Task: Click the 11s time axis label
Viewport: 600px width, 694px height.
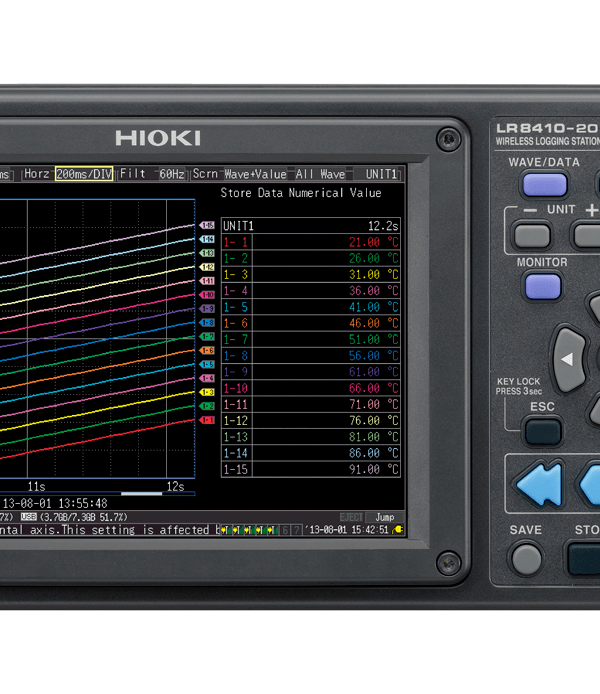Action: click(36, 486)
